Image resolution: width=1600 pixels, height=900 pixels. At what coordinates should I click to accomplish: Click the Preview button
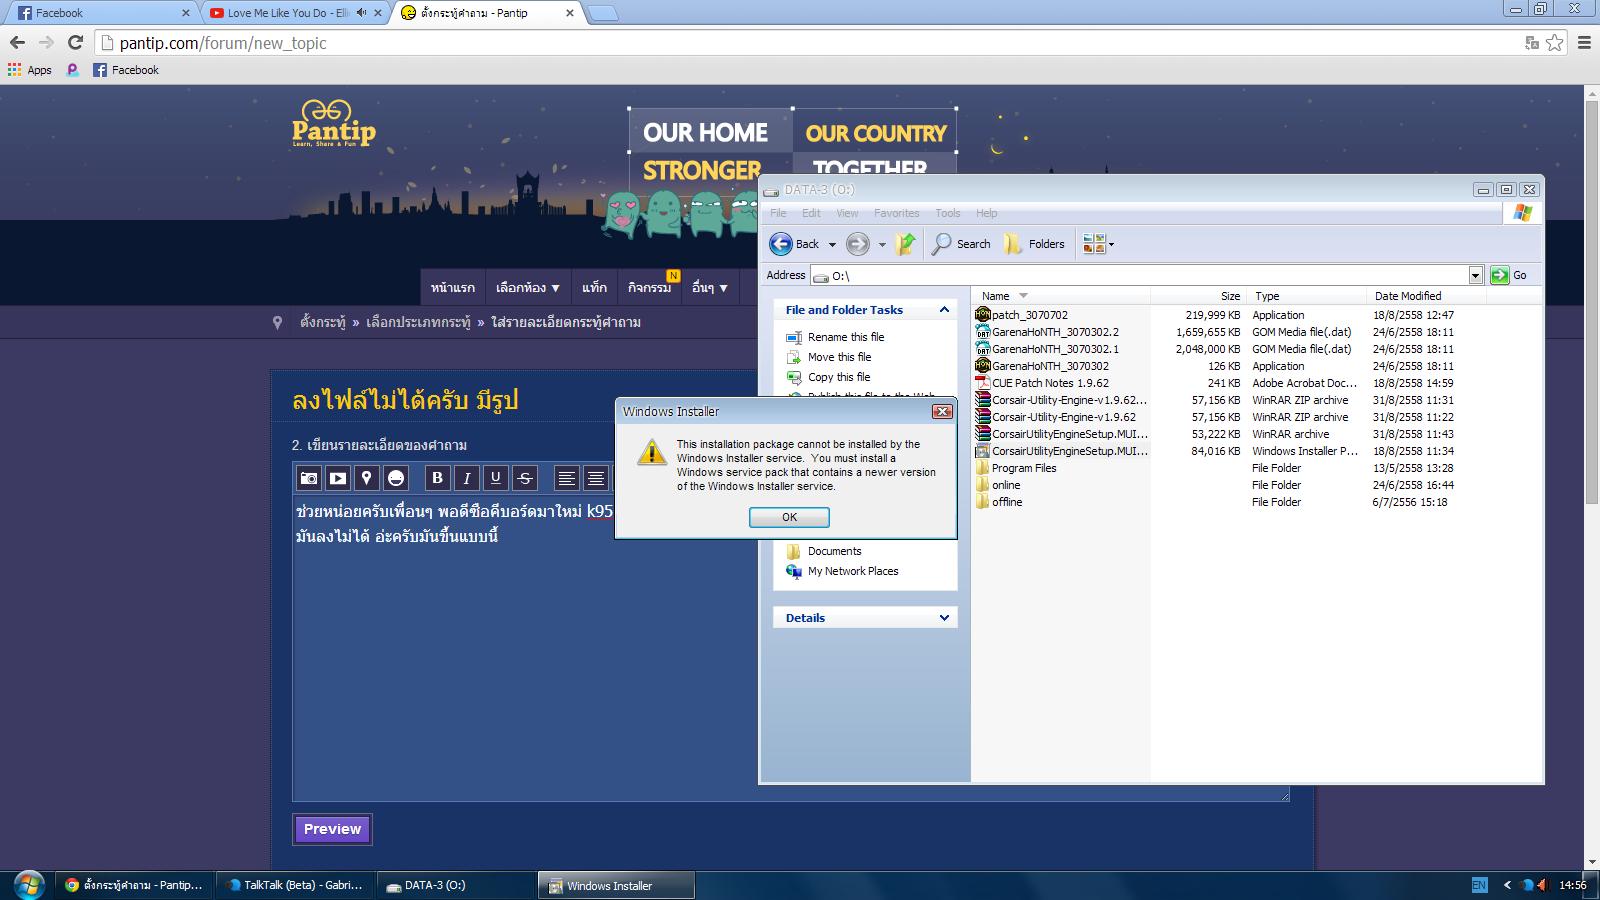(332, 829)
